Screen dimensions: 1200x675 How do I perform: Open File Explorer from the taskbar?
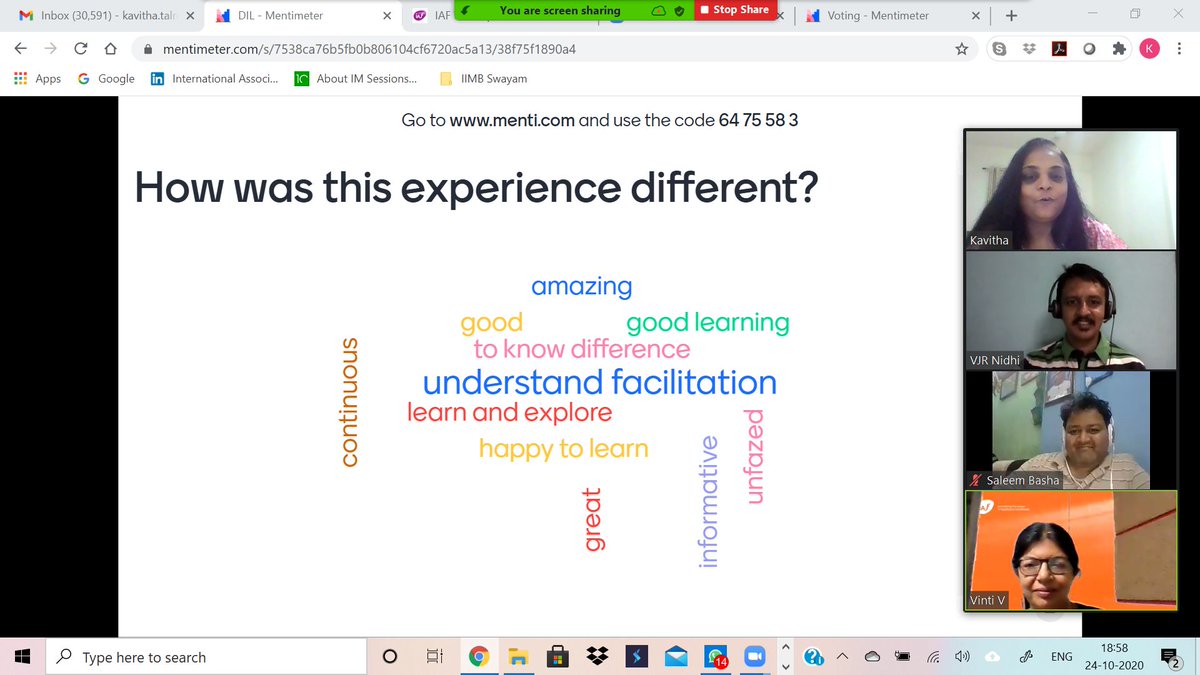click(518, 657)
